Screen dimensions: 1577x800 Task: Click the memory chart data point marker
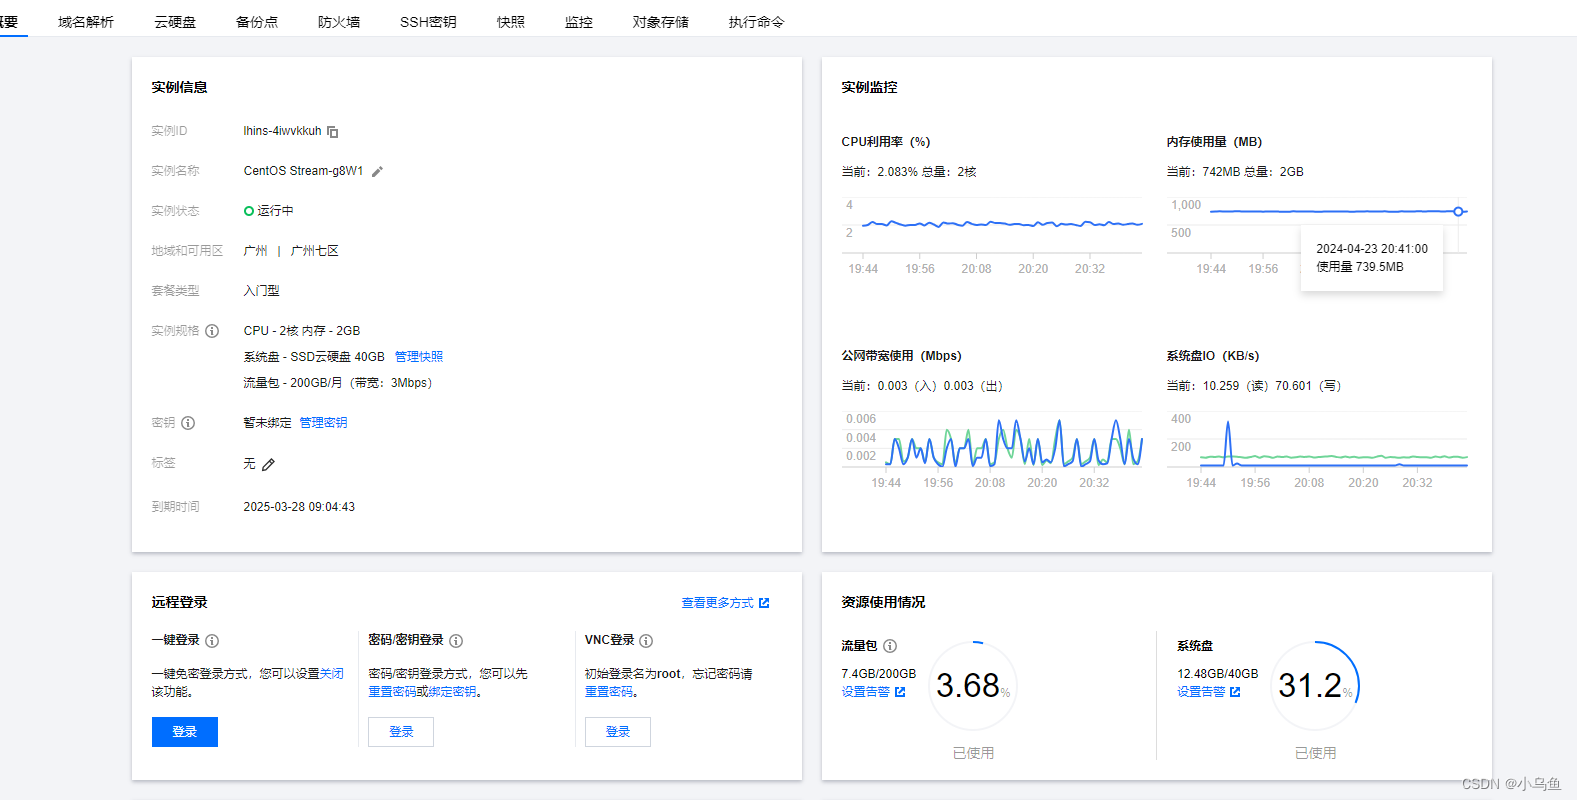[1458, 211]
